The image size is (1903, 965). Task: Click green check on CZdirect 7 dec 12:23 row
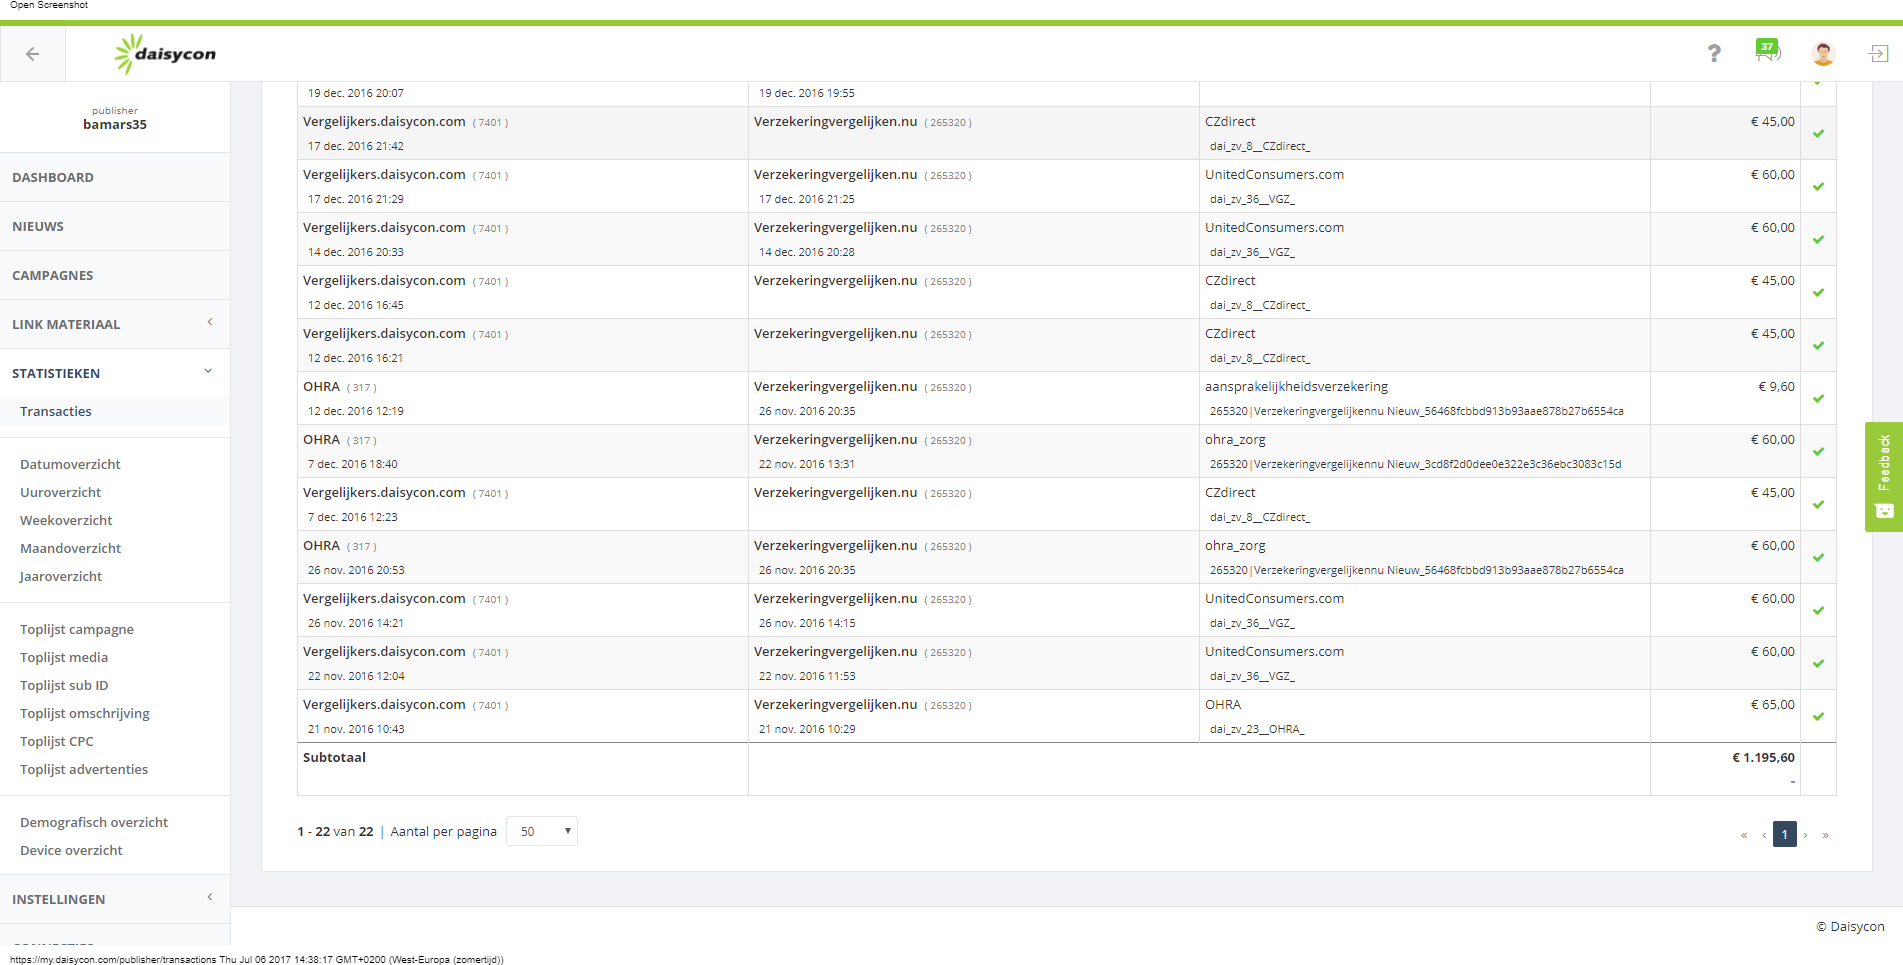[1818, 504]
